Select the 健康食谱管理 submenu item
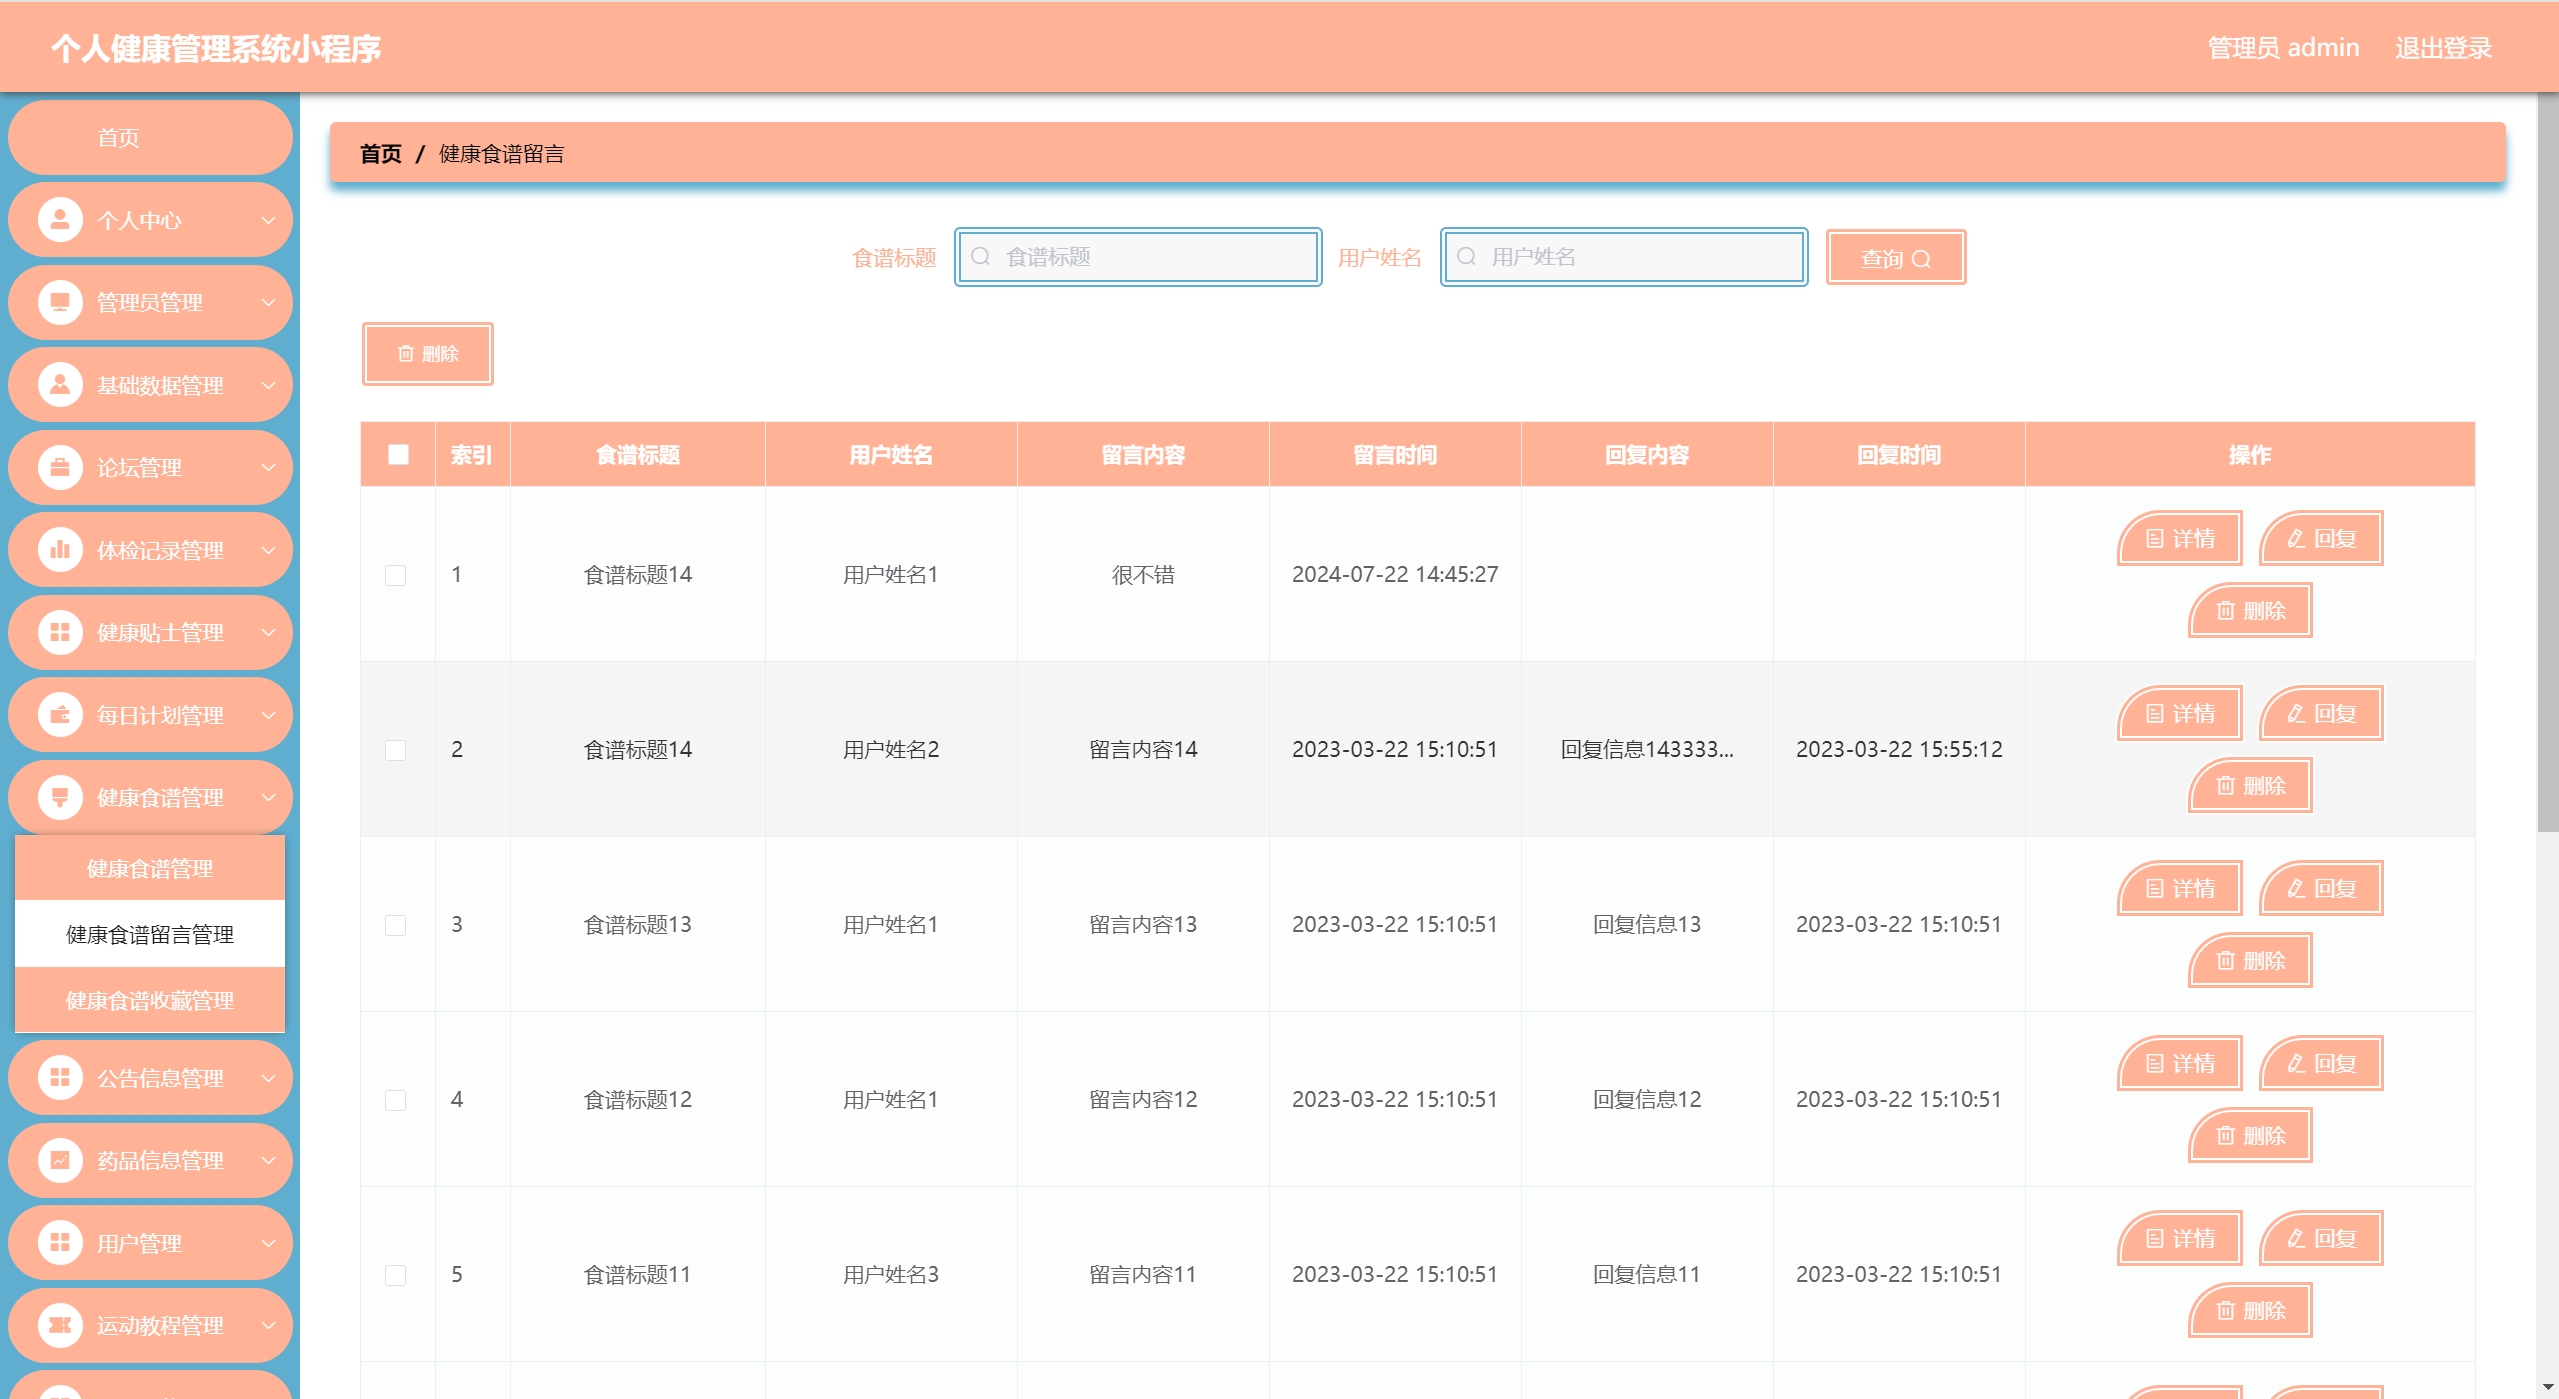 [x=150, y=868]
